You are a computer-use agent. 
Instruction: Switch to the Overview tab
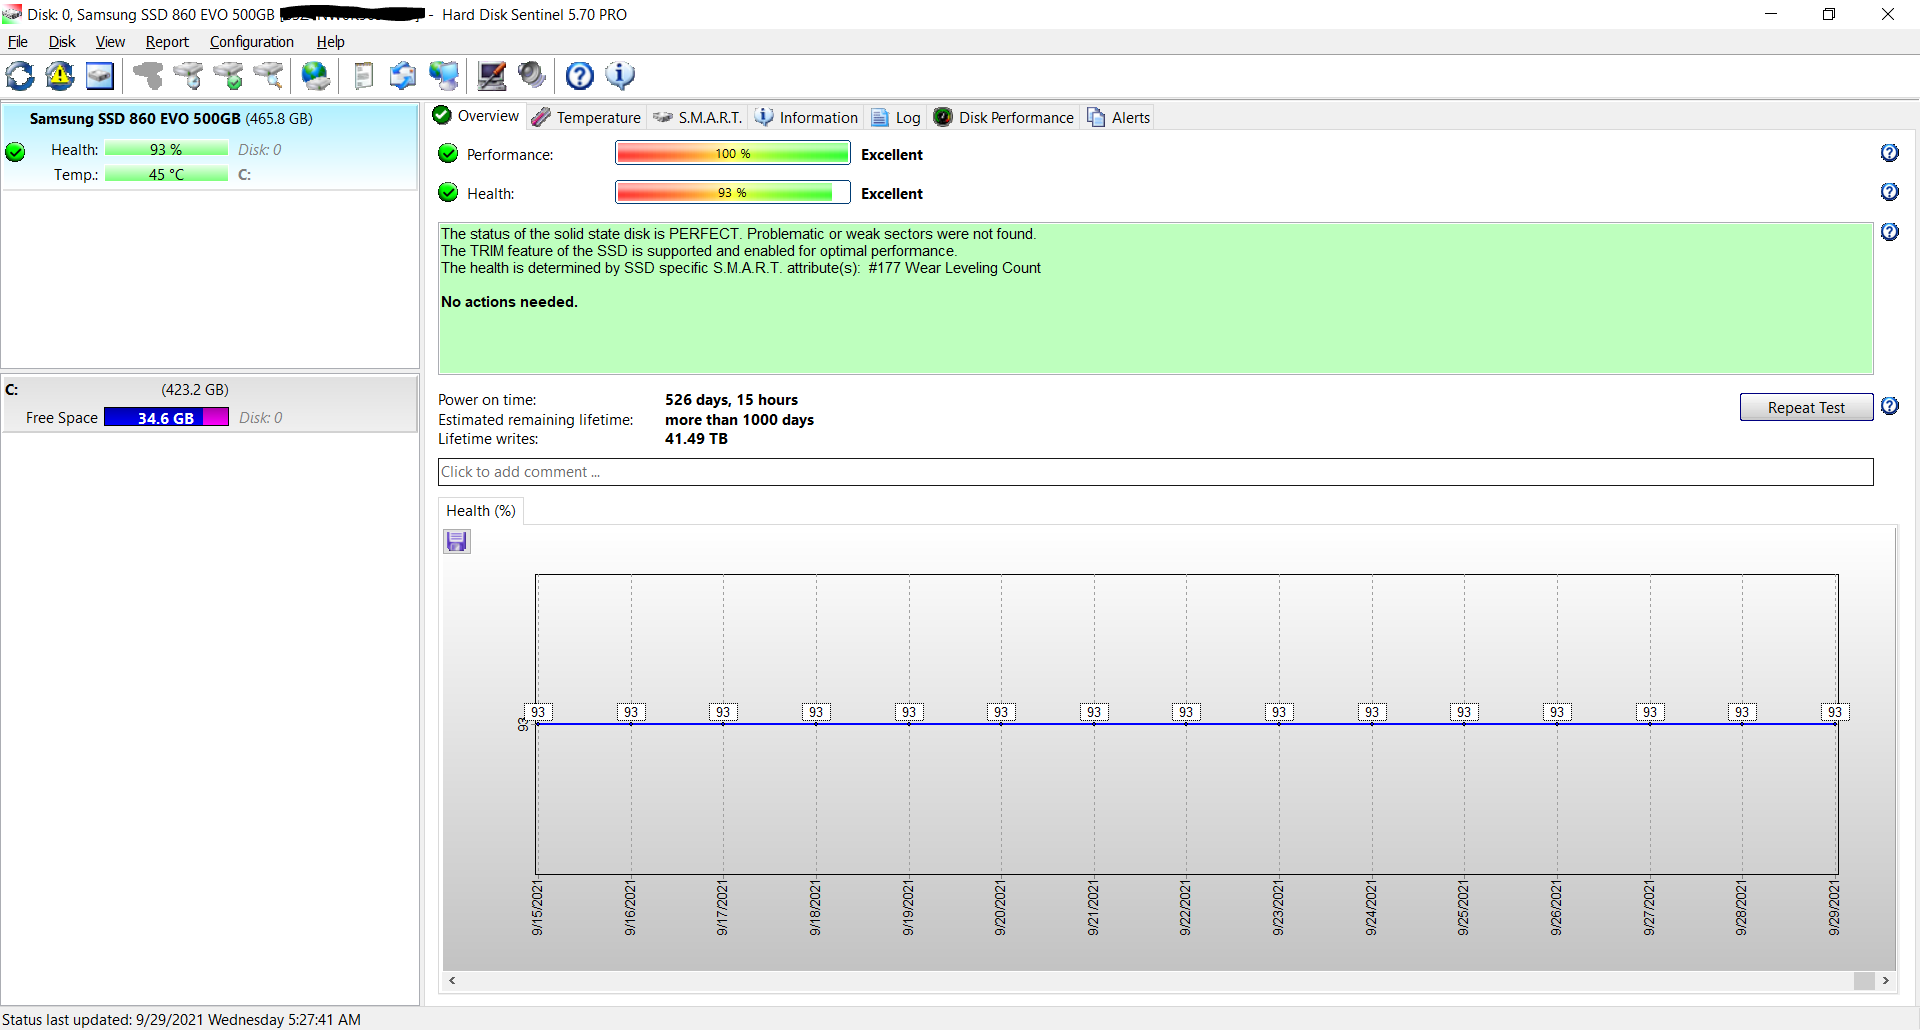[x=476, y=116]
